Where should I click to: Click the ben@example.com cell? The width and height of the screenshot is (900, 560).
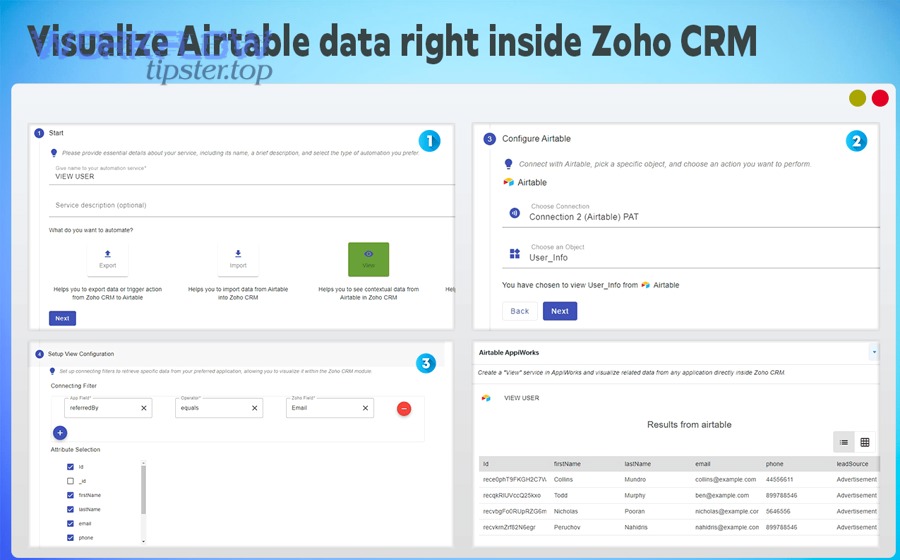(x=722, y=495)
